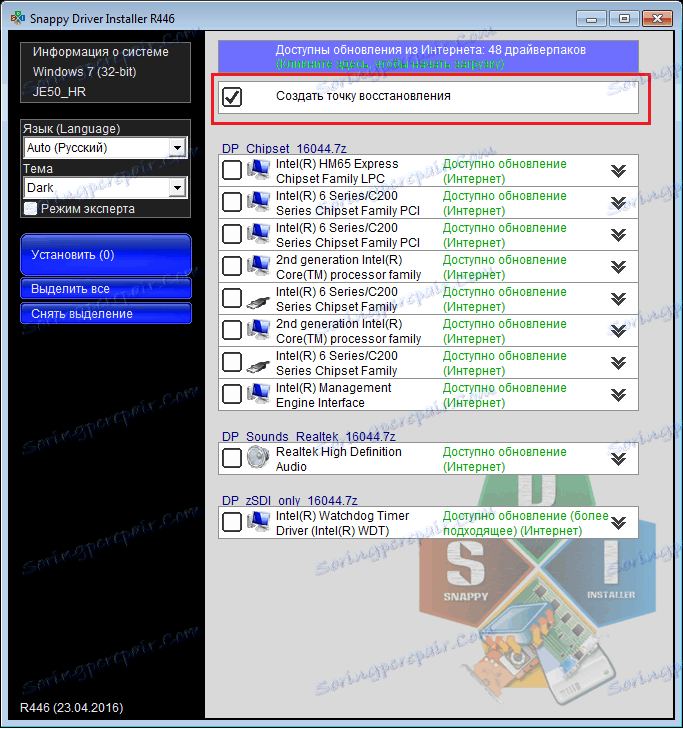The height and width of the screenshot is (729, 683).
Task: Check the Intel Management Engine Interface driver
Action: pos(232,394)
